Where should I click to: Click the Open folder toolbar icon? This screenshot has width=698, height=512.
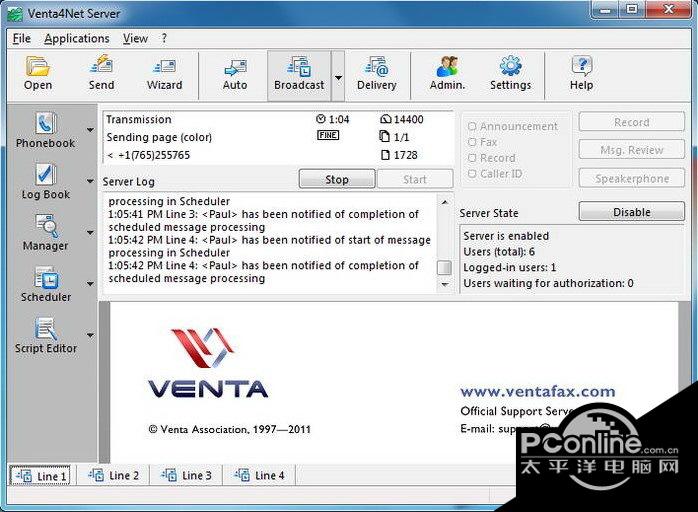38,74
